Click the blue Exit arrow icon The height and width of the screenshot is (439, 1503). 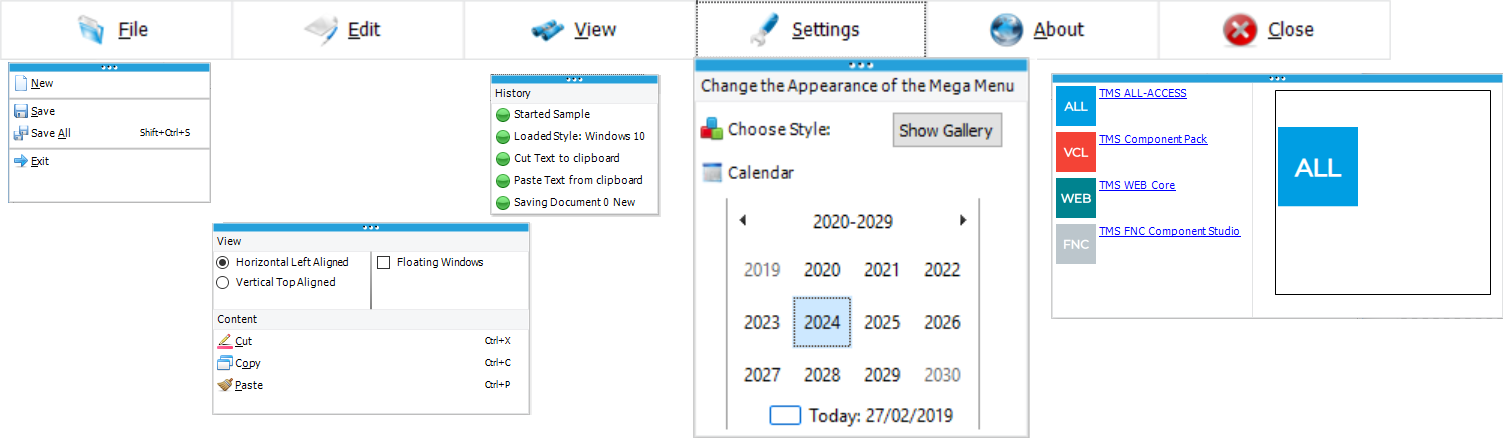point(21,161)
